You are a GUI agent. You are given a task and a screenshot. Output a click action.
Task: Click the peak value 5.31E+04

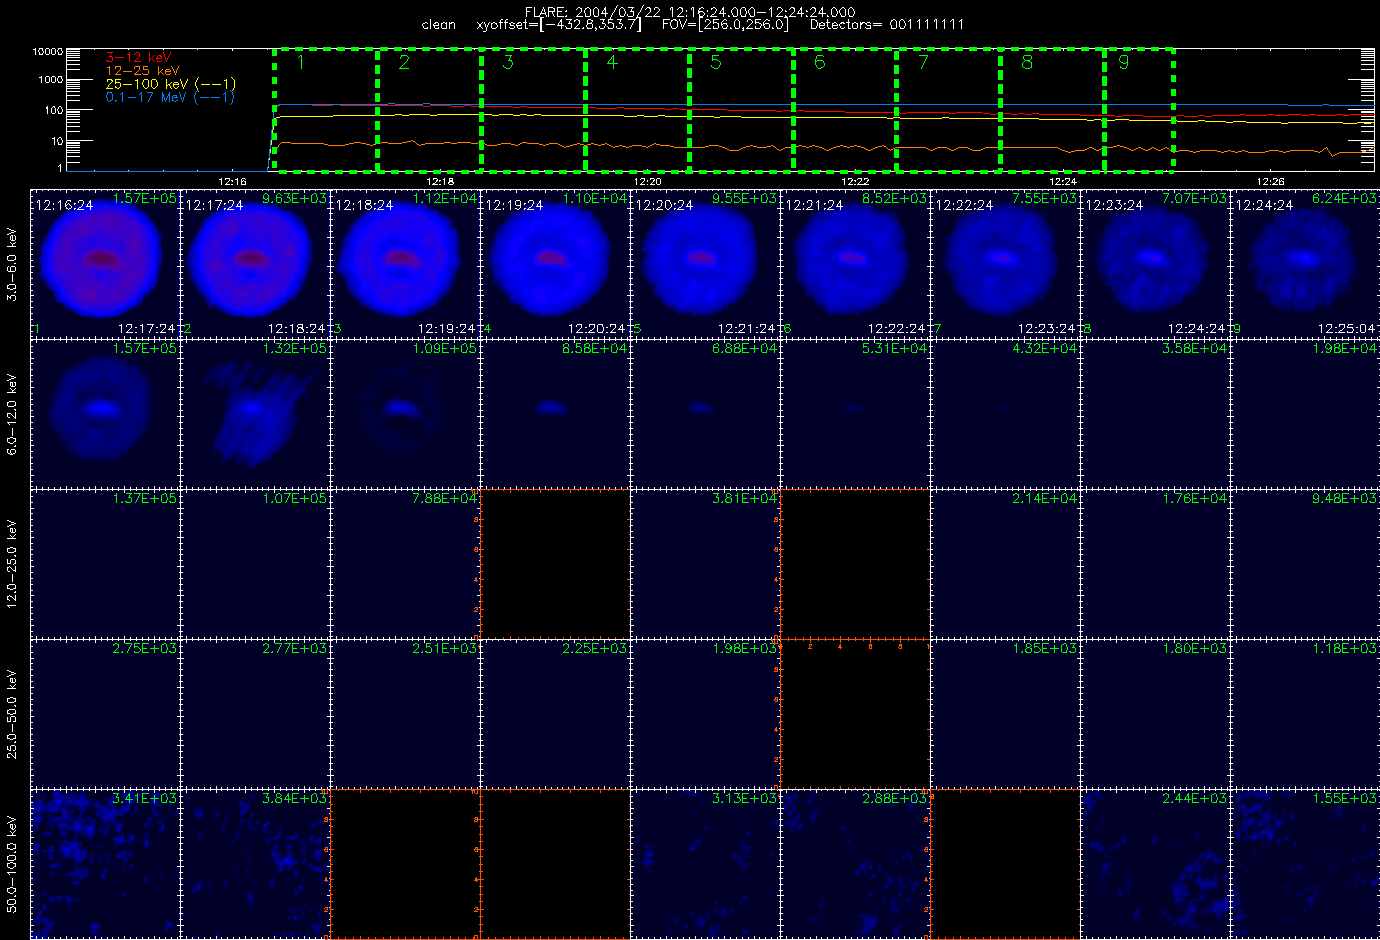895,348
